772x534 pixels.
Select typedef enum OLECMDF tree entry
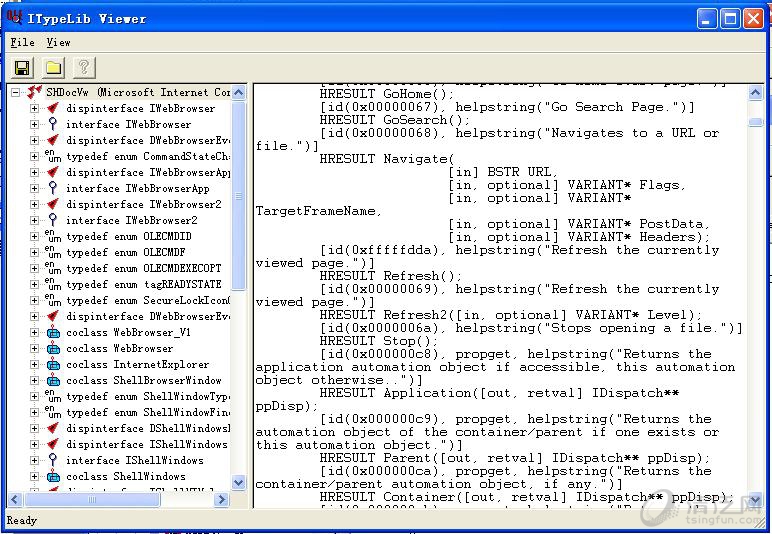[x=129, y=253]
